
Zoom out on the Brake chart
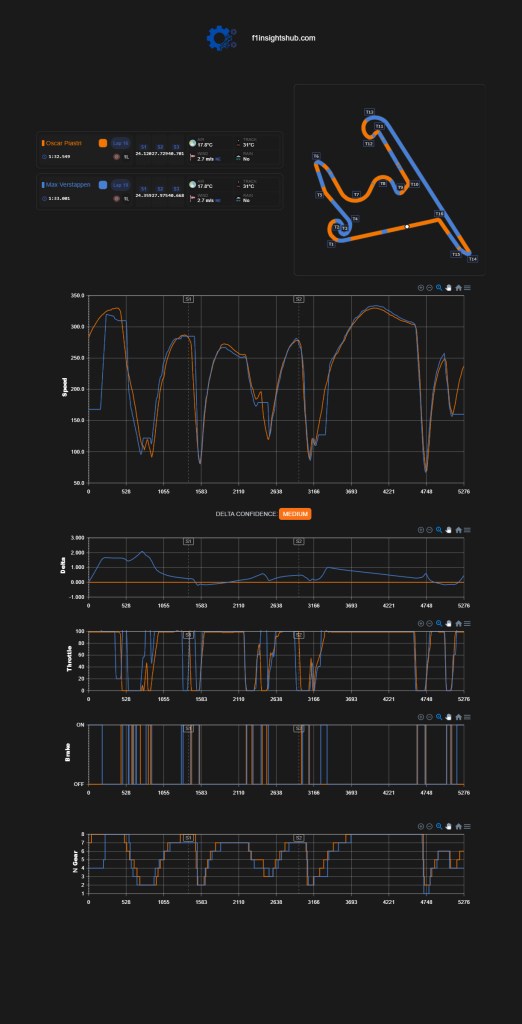(x=429, y=717)
